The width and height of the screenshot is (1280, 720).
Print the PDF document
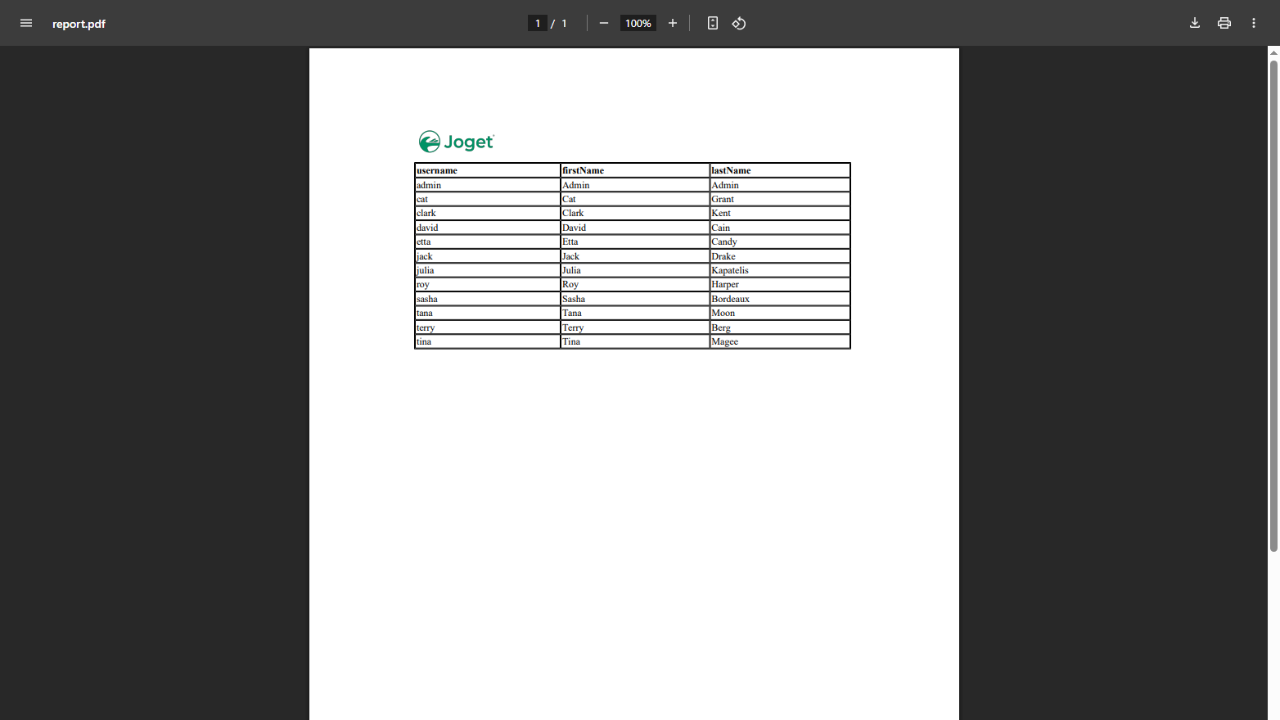pos(1224,23)
